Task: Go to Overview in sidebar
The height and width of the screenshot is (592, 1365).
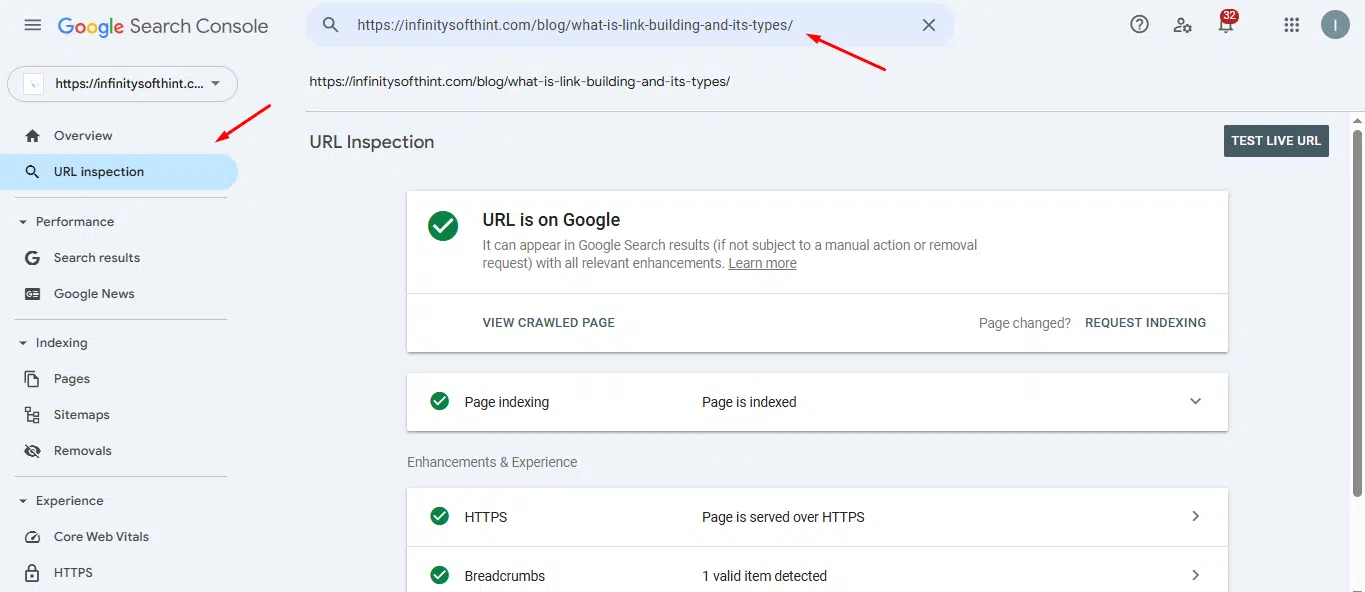Action: [83, 136]
